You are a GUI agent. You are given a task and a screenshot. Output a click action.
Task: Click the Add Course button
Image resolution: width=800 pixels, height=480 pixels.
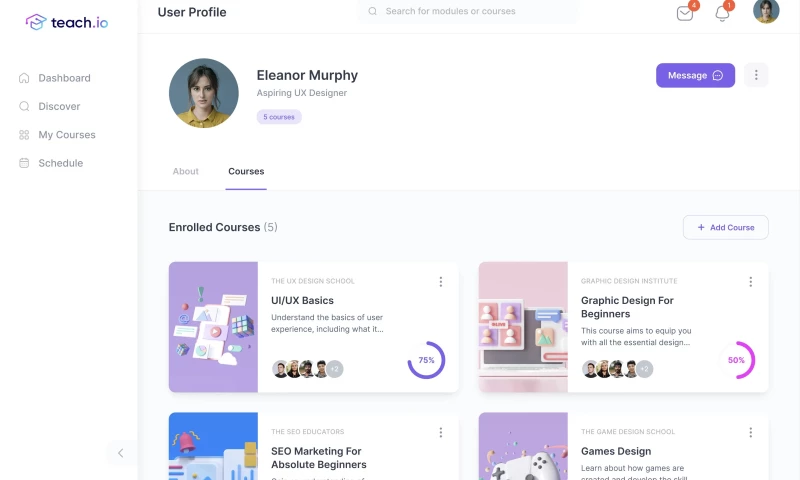pyautogui.click(x=726, y=228)
